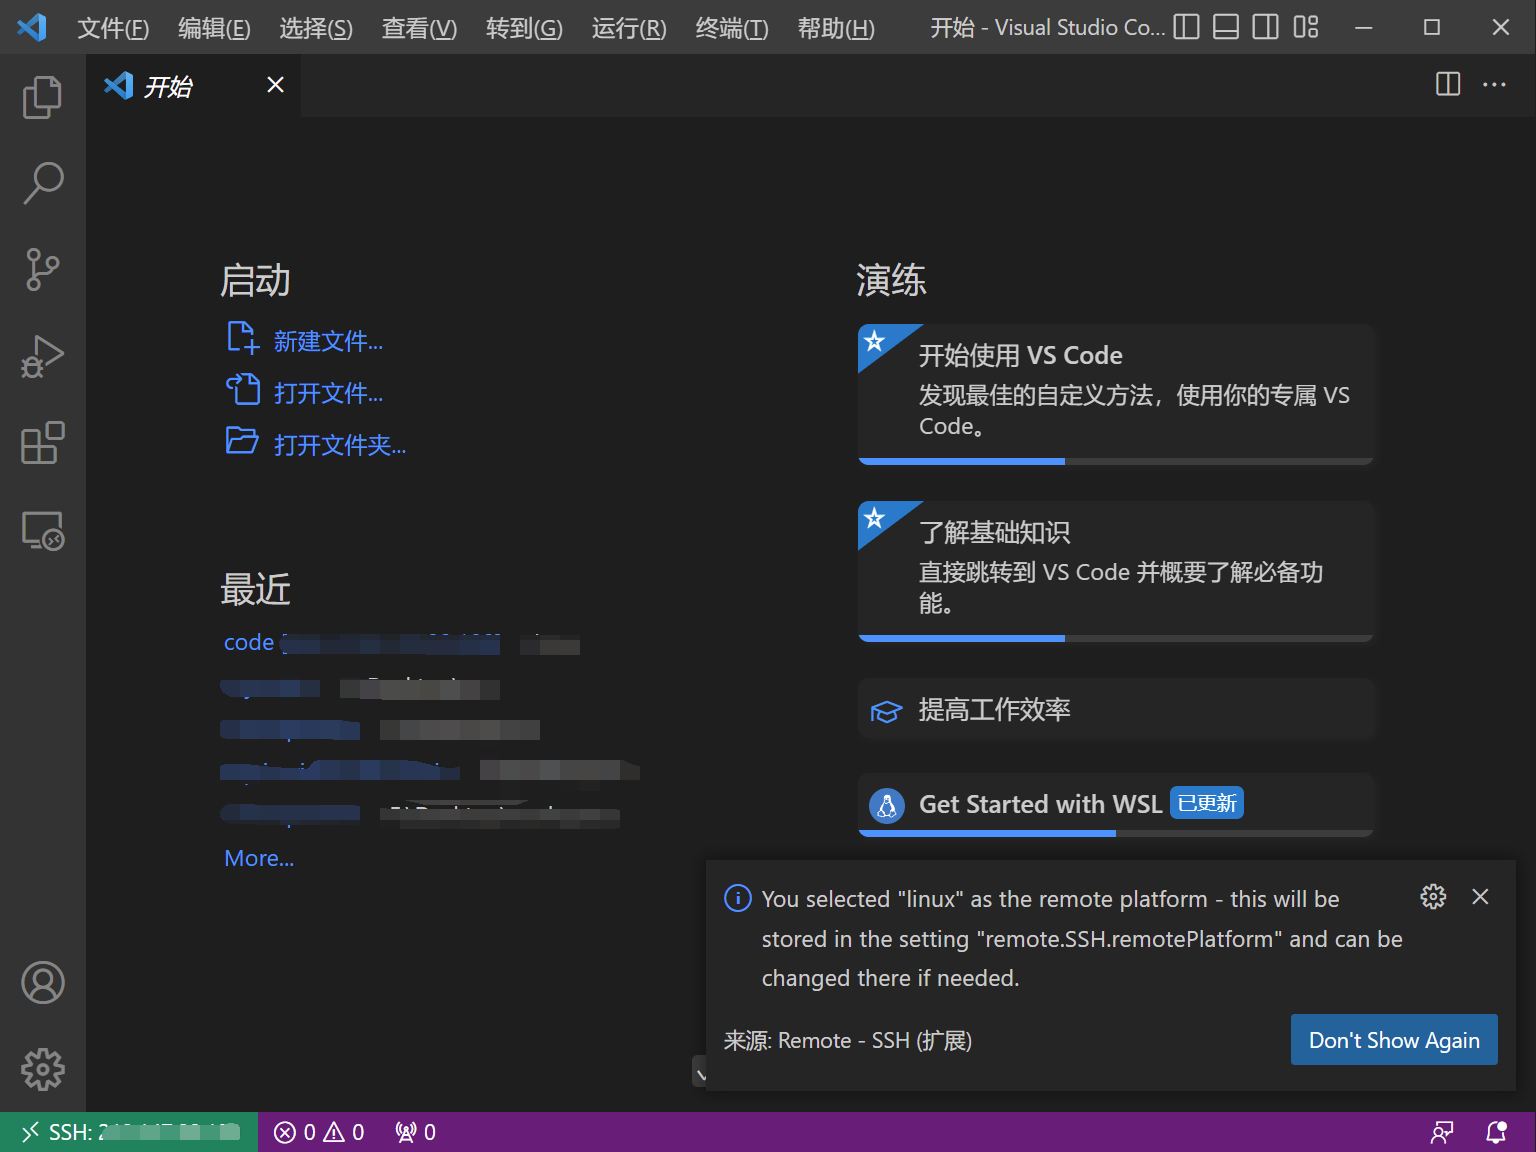Open the recent 'code' entry

tap(249, 643)
